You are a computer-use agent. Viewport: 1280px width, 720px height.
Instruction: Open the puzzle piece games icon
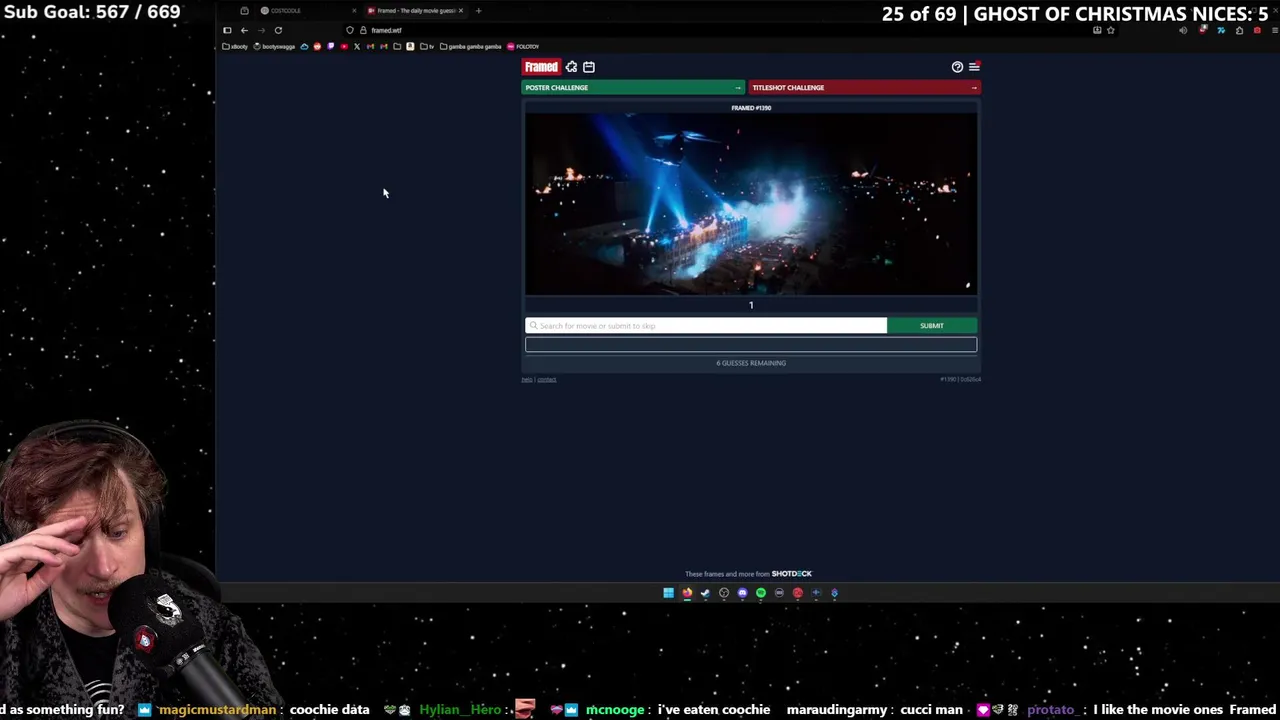point(571,67)
